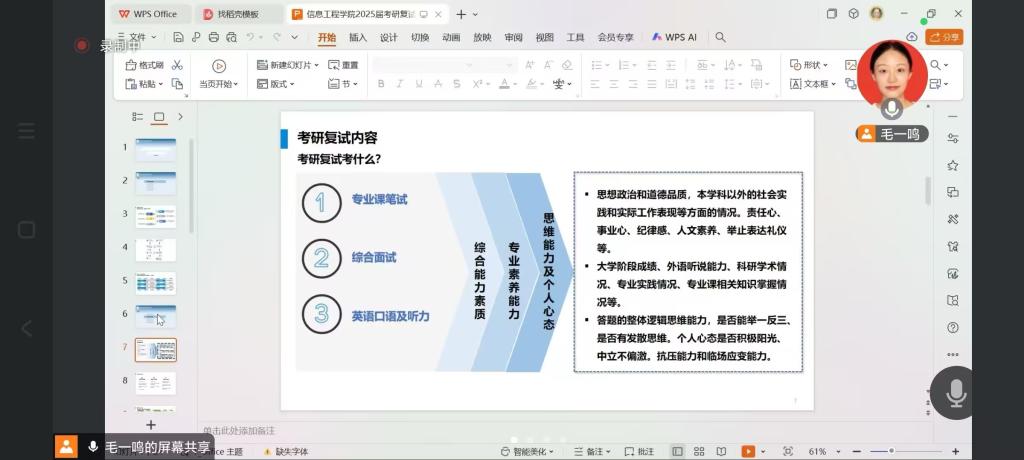Click the scissors Cut icon
Image resolution: width=1024 pixels, height=460 pixels.
pos(177,65)
